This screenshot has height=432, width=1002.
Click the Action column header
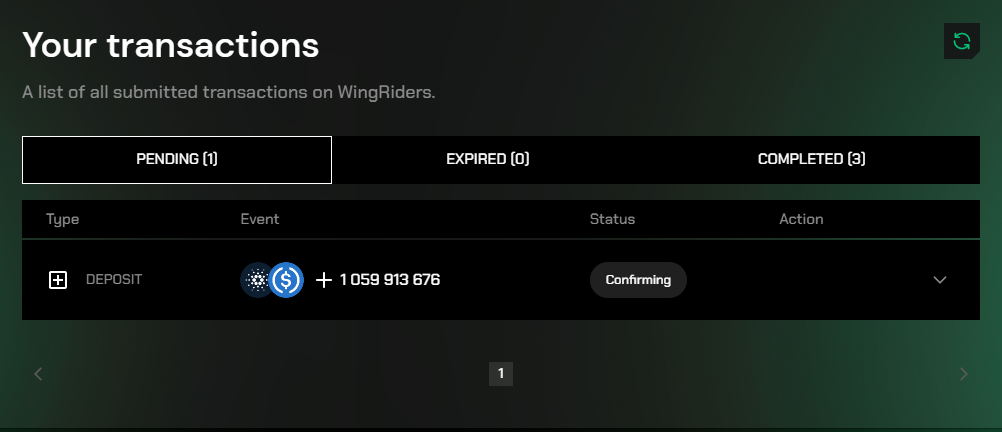[x=801, y=219]
